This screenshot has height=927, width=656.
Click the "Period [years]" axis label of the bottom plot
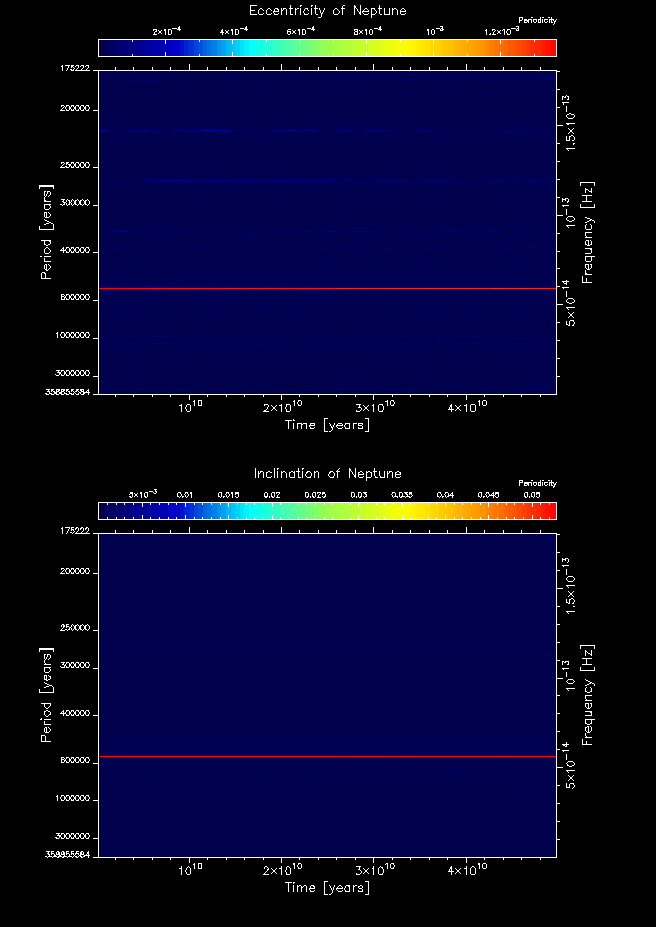(x=46, y=694)
